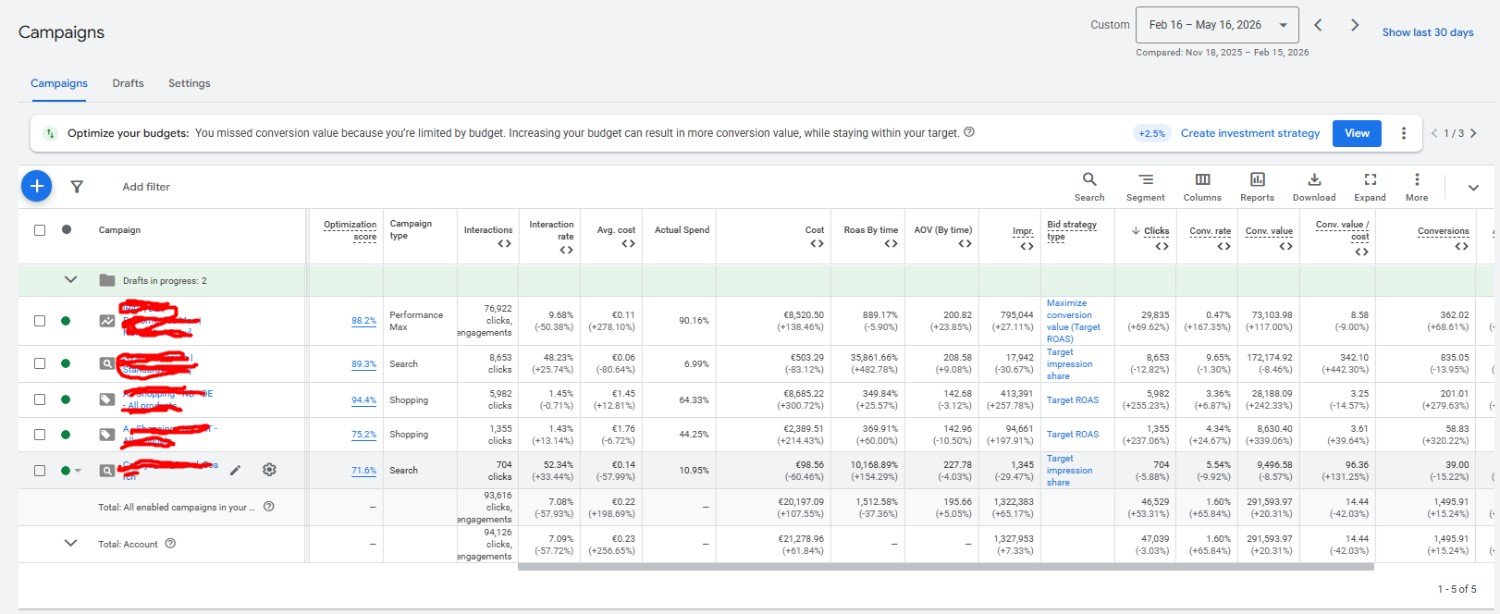
Task: Open the Search magnifier tool
Action: pyautogui.click(x=1089, y=186)
